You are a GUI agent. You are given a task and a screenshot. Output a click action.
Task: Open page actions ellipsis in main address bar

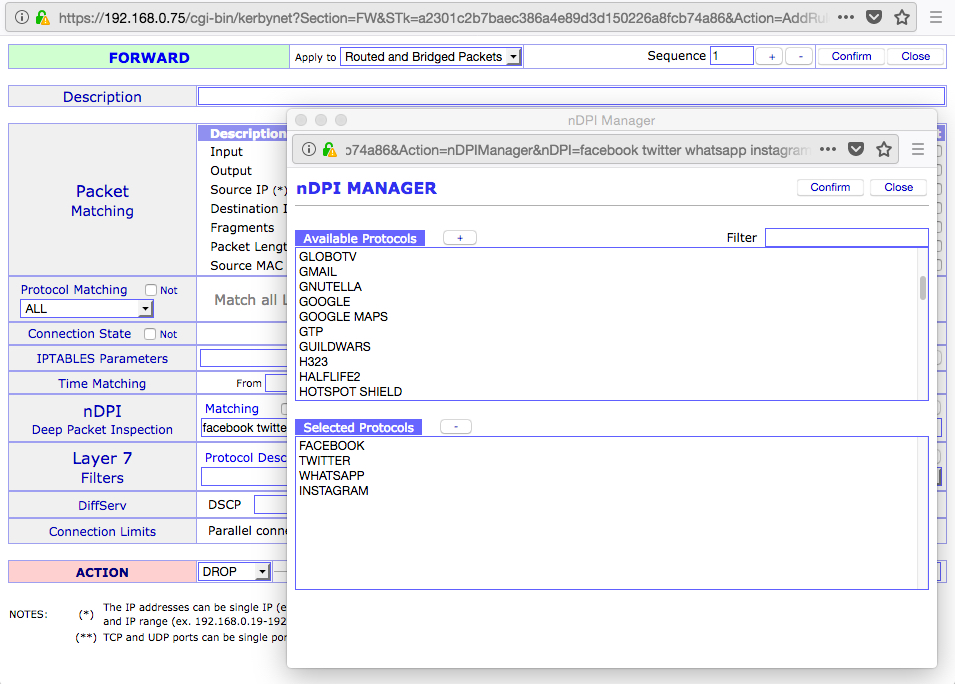pyautogui.click(x=845, y=17)
